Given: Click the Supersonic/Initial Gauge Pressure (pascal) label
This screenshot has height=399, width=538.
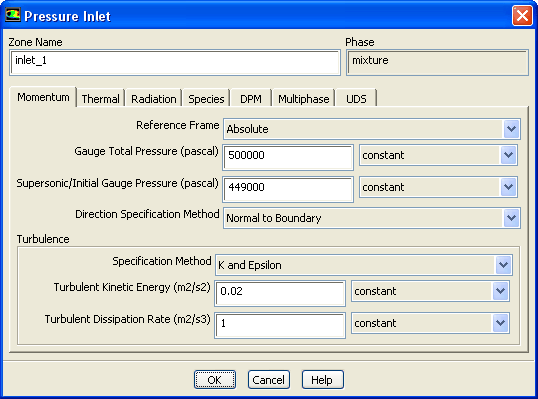Looking at the screenshot, I should coord(117,183).
